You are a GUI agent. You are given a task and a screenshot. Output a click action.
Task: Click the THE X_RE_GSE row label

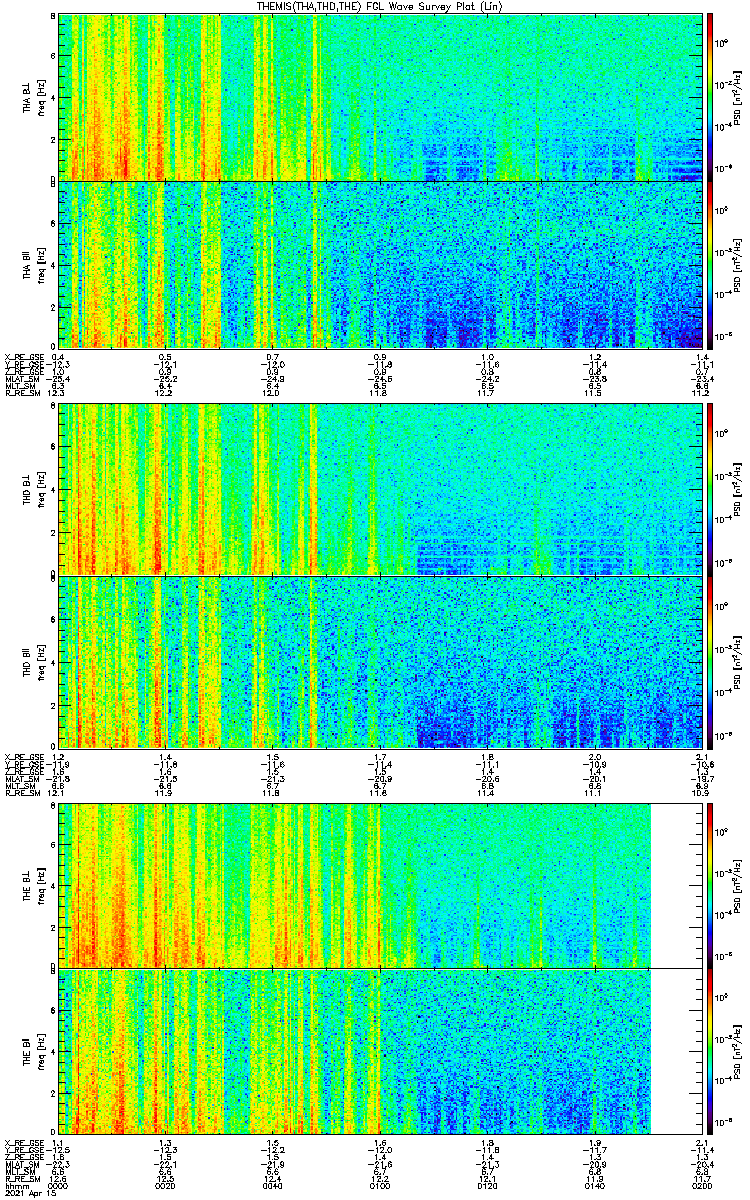point(23,1143)
